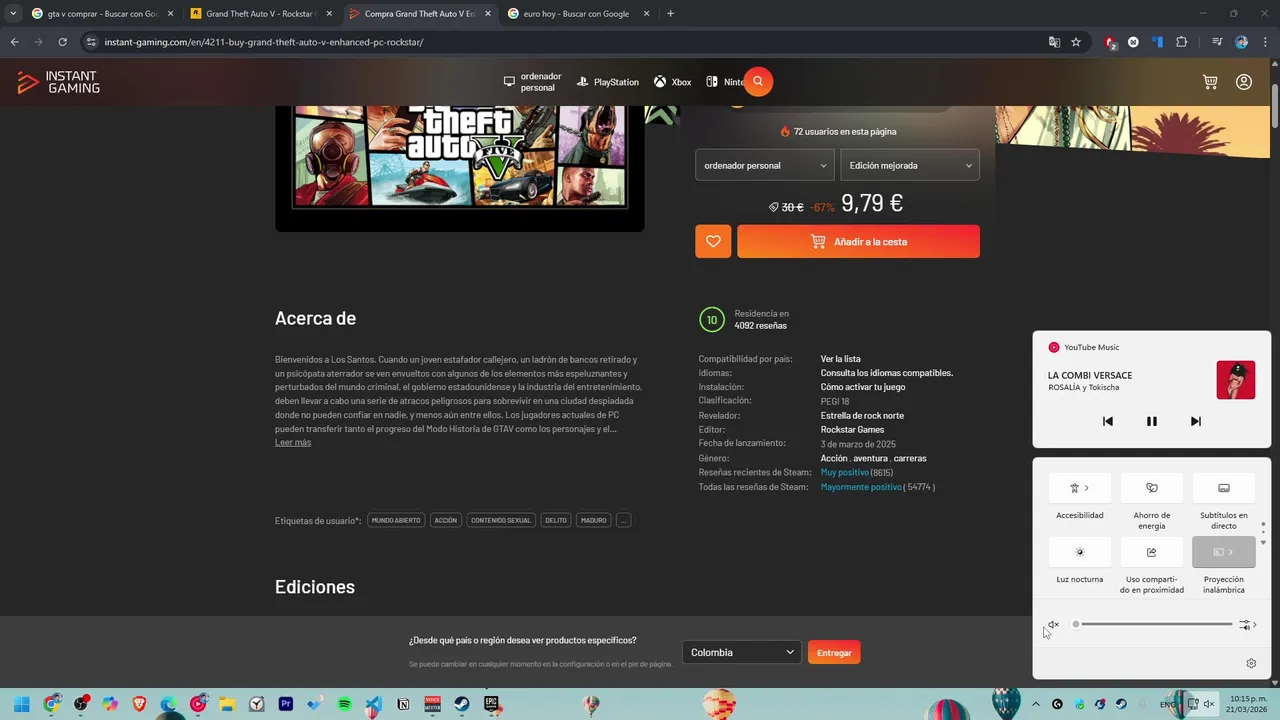Add game to wishlist with the heart button
This screenshot has width=1280, height=720.
(x=713, y=241)
